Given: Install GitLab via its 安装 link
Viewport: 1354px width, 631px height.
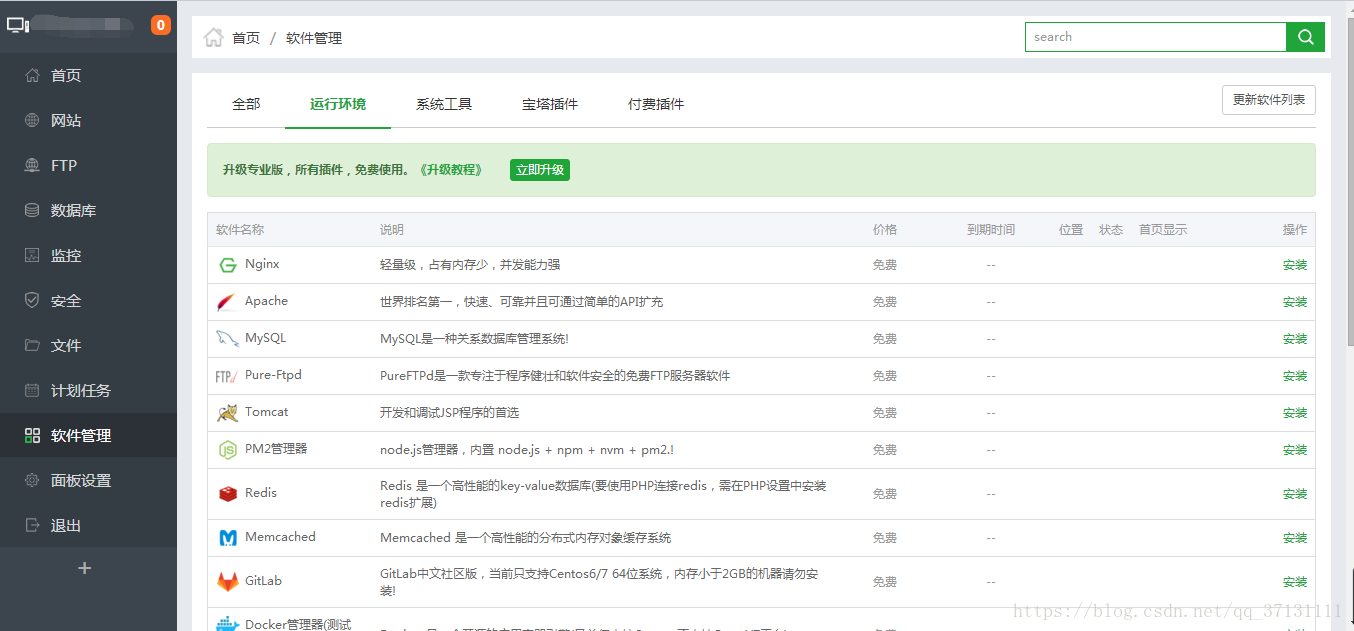Looking at the screenshot, I should pos(1295,582).
